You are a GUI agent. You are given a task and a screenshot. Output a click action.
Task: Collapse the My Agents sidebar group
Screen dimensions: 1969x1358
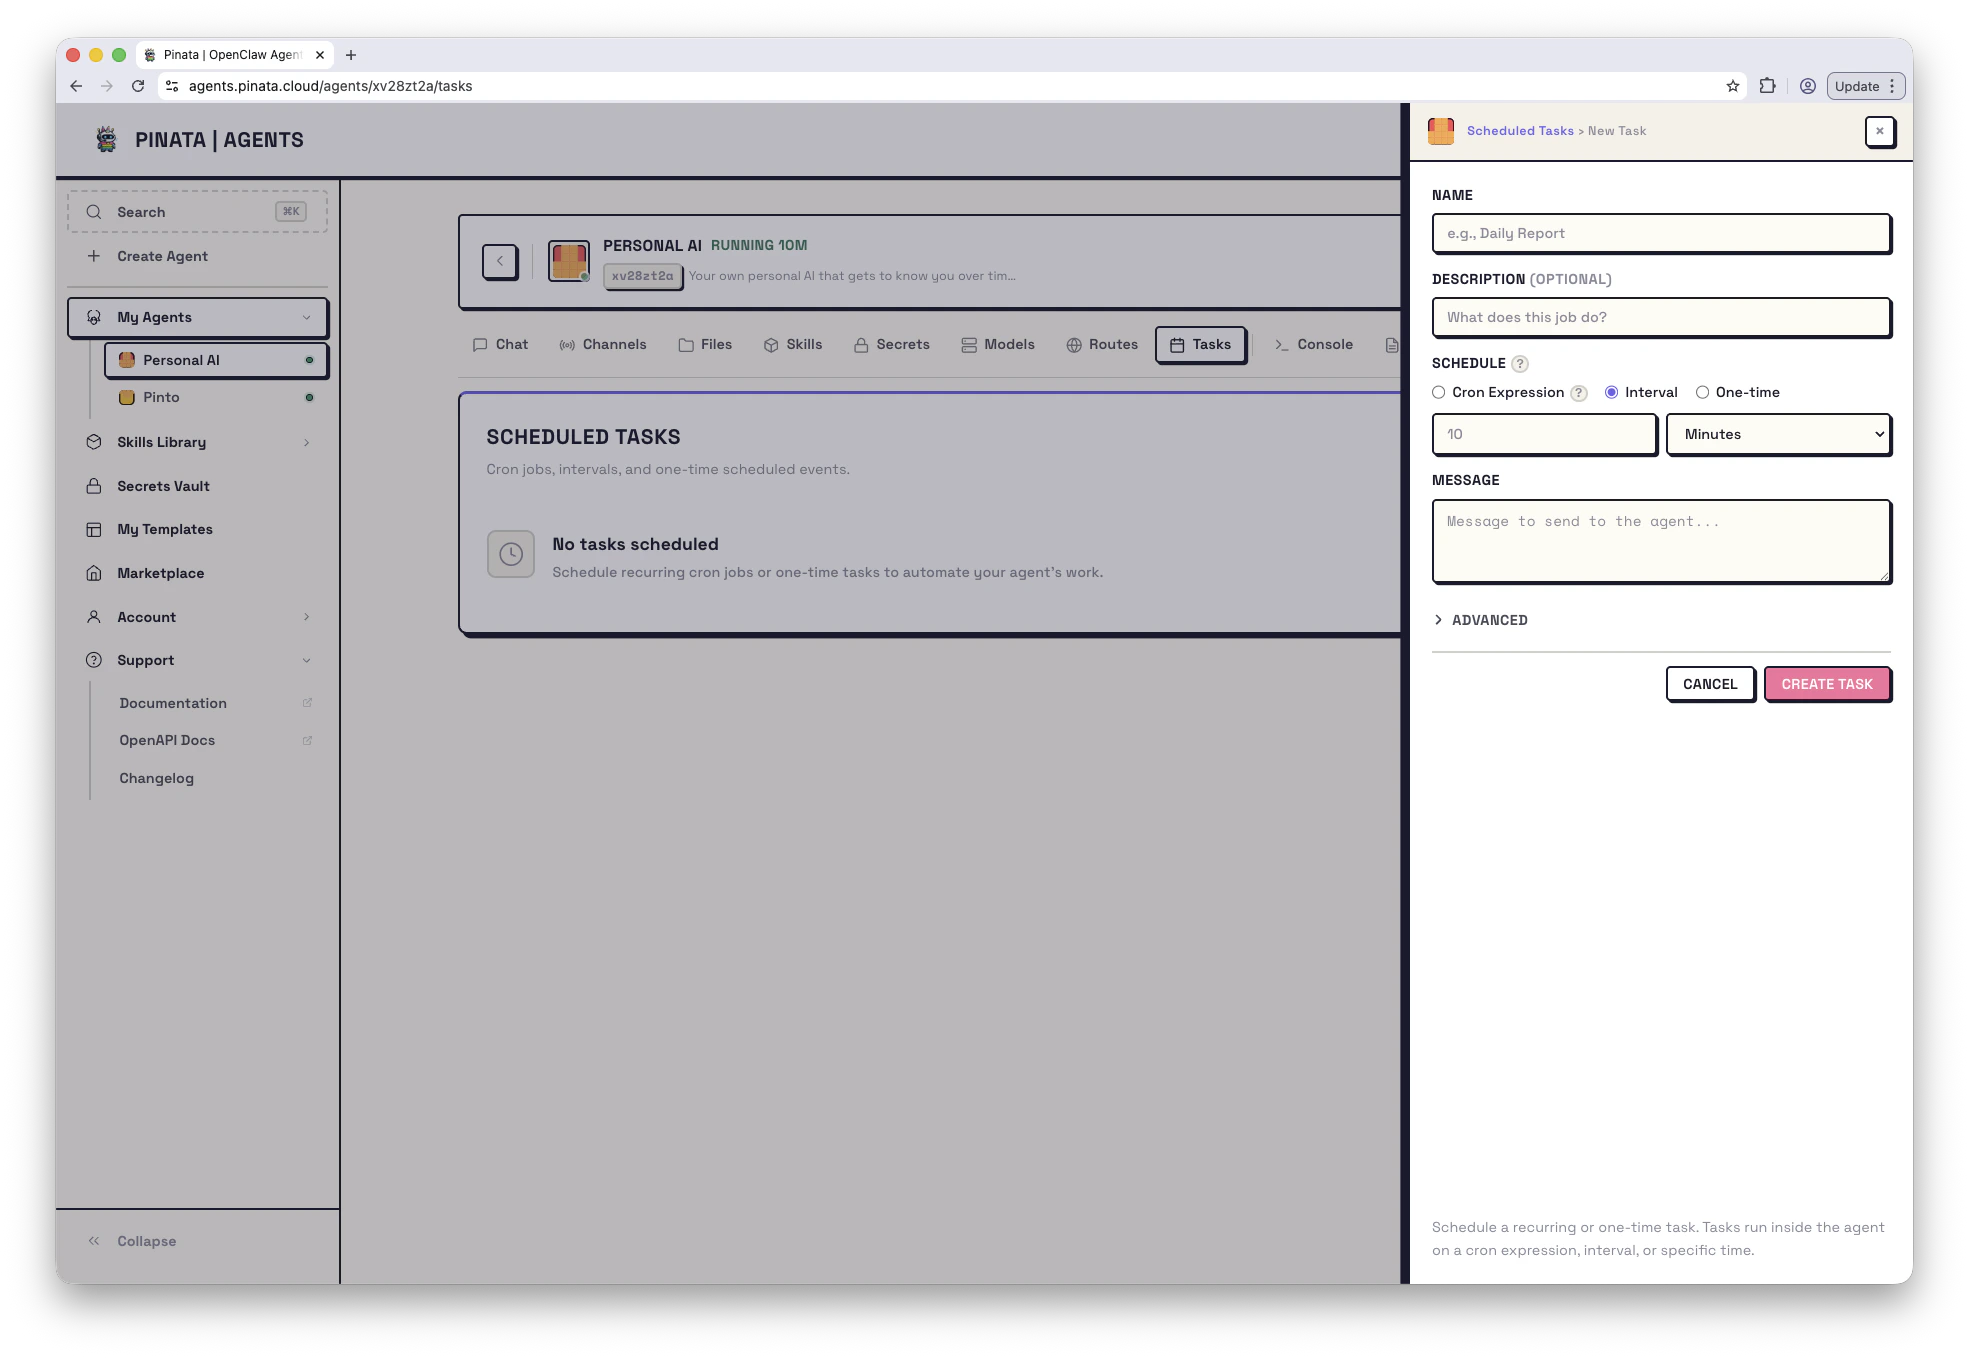point(306,318)
